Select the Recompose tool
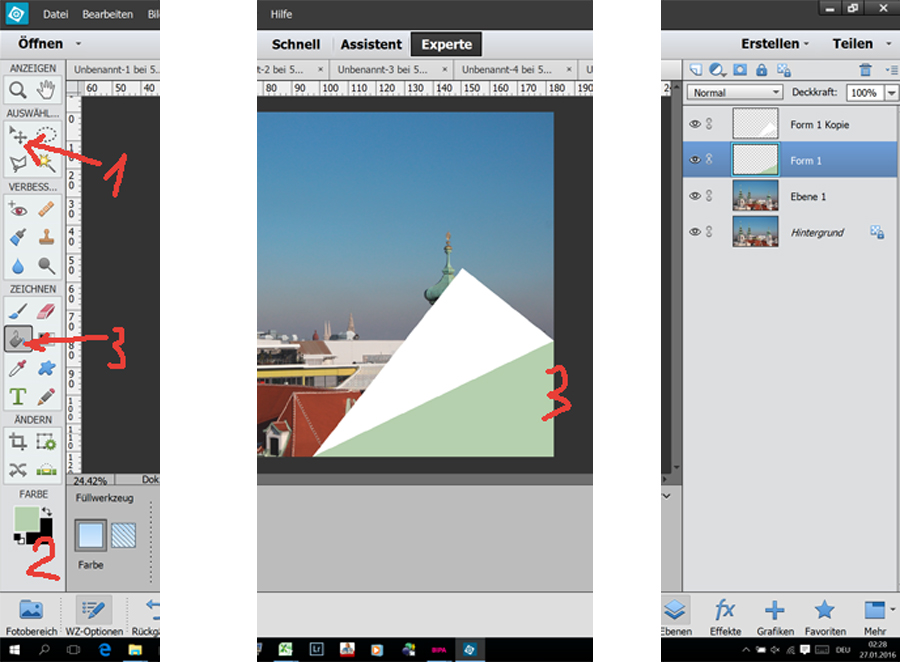900x662 pixels. click(x=46, y=442)
